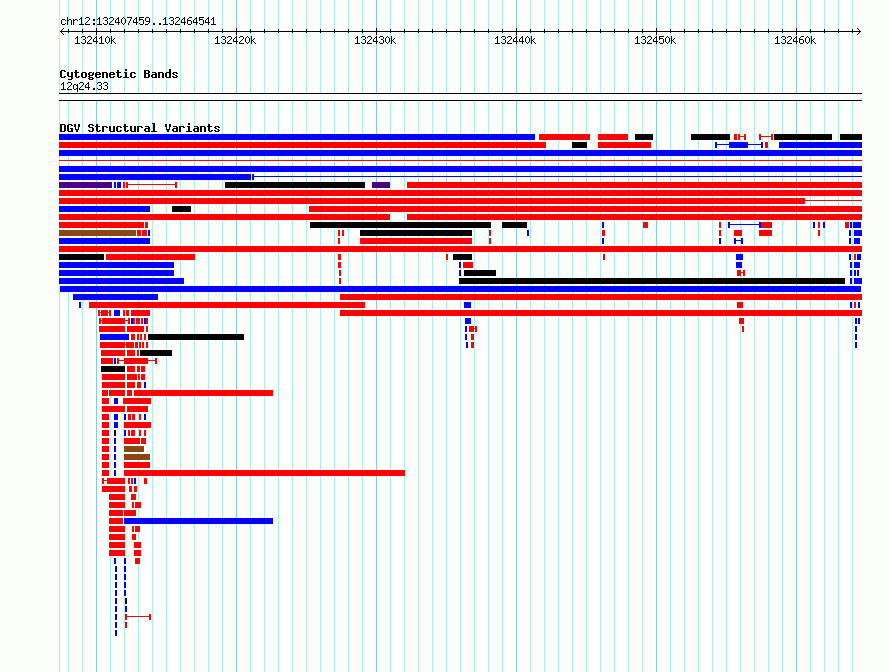Screen dimensions: 890x672
Task: Click the left arrowhead of the coordinate ruler
Action: (62, 31)
